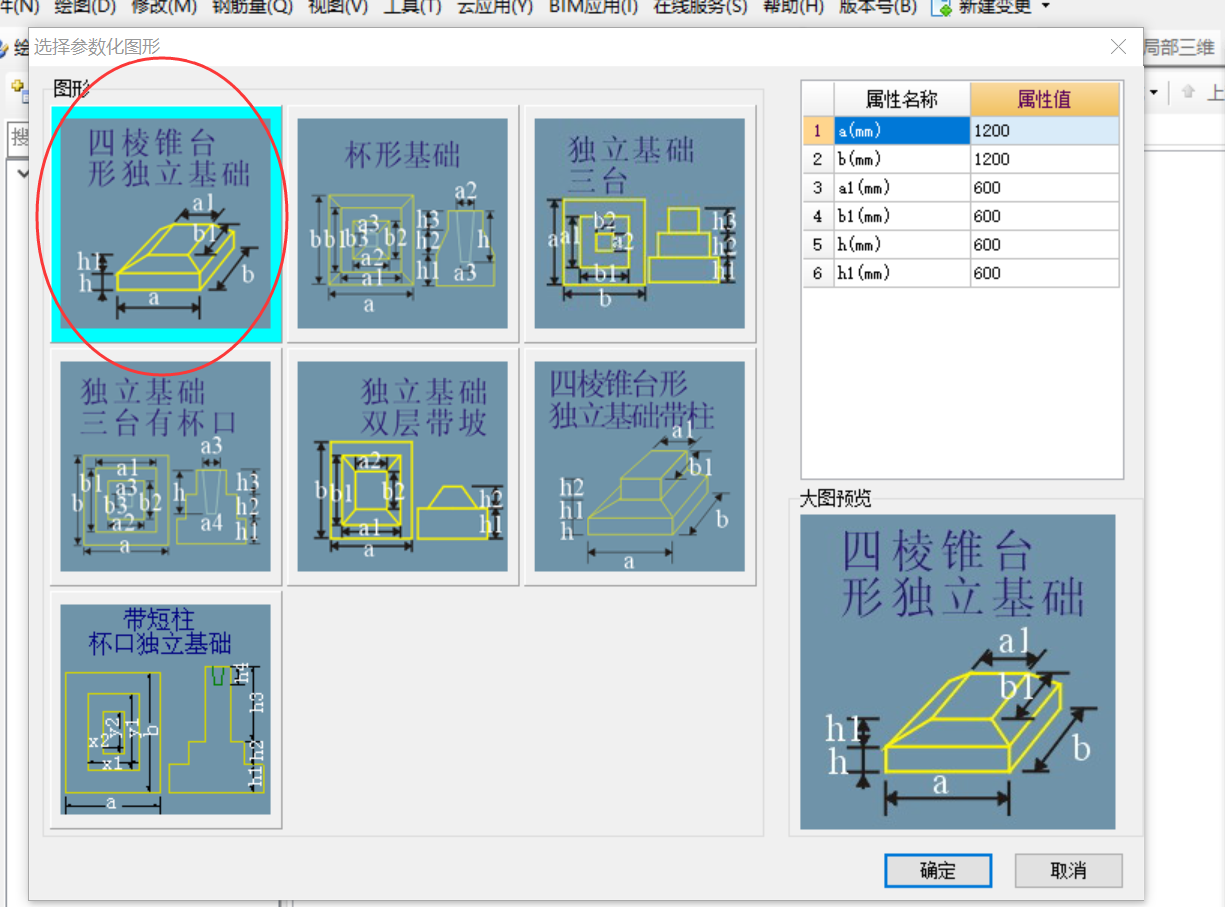This screenshot has height=907, width=1225.
Task: Edit the h1(mm) property value
Action: (x=1045, y=273)
